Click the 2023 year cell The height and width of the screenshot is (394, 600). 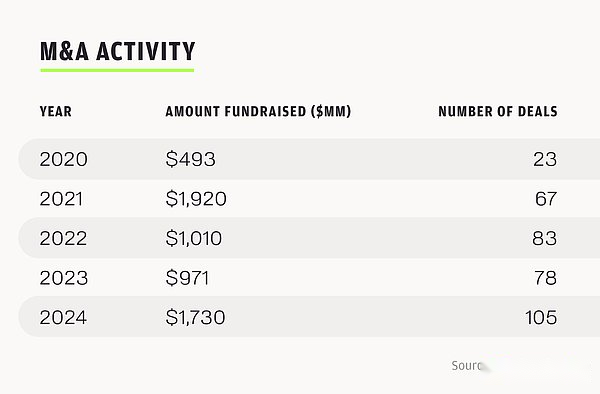point(64,278)
